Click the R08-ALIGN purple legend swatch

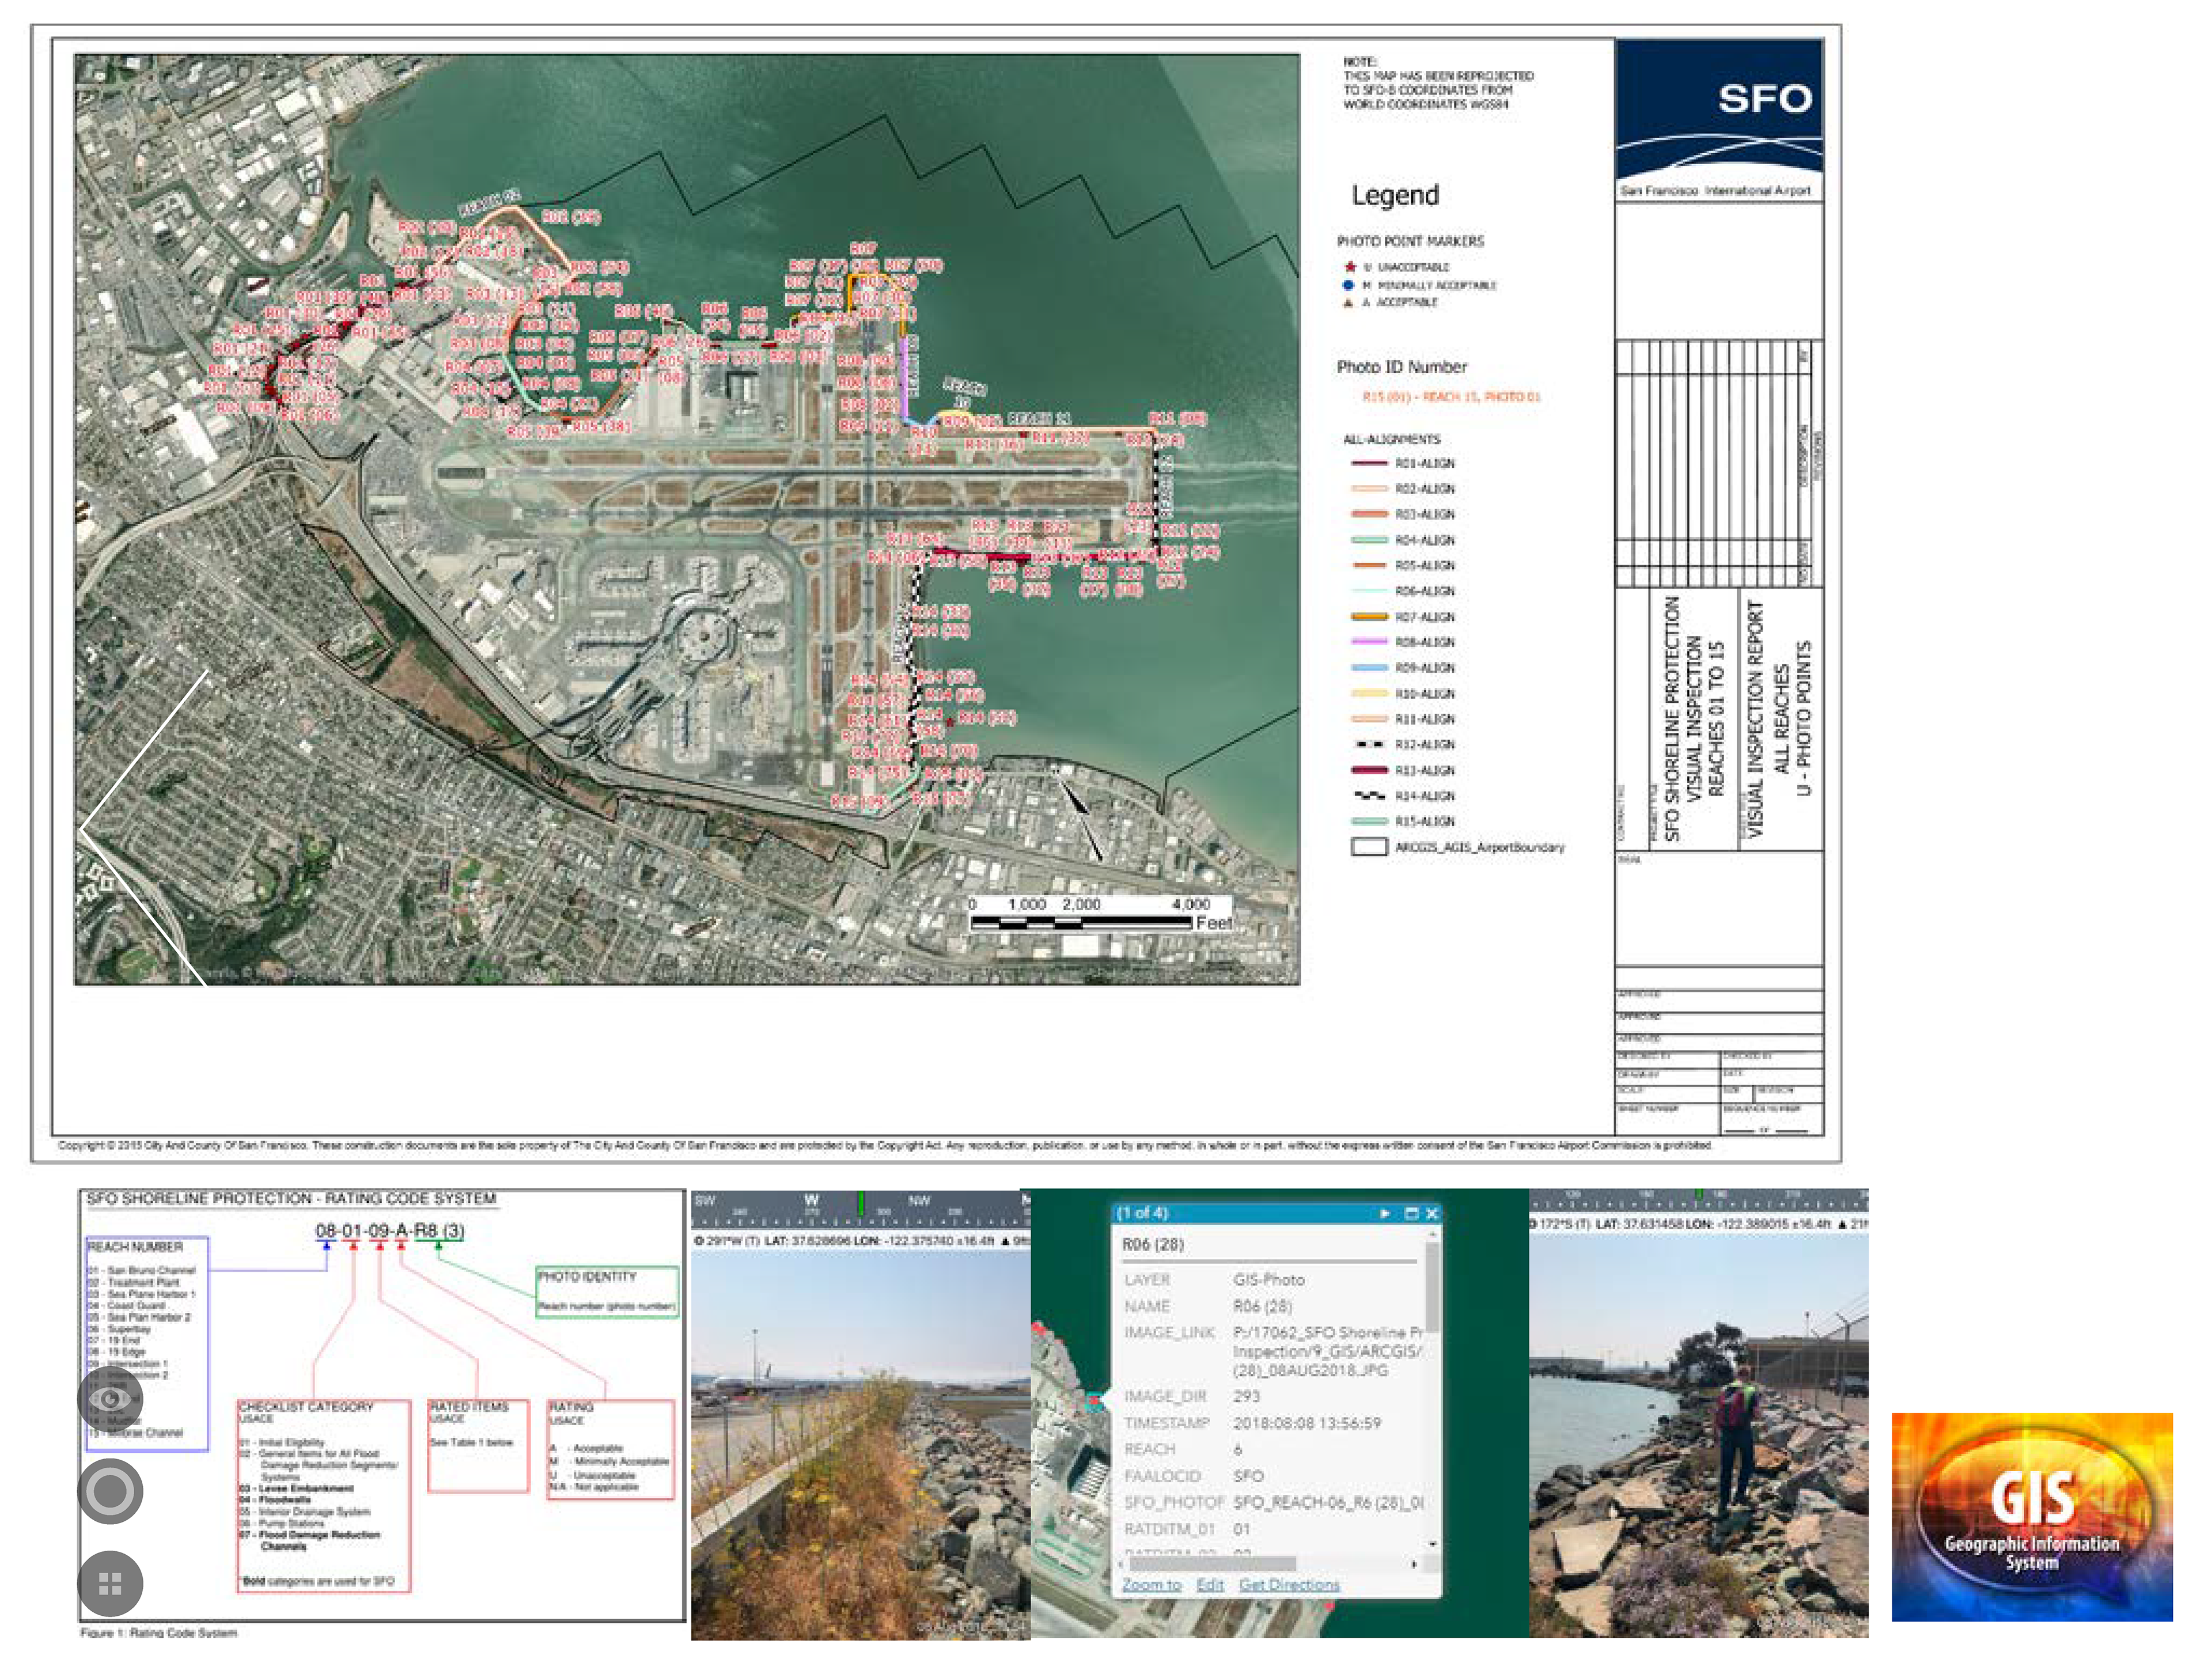1369,642
